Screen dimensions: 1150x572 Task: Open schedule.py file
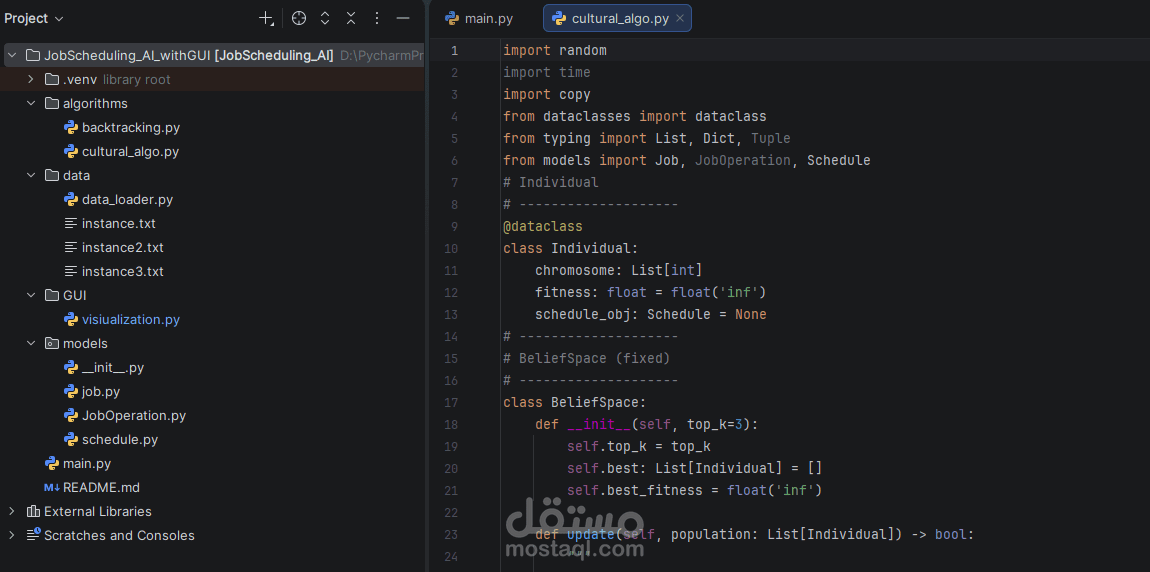coord(120,440)
